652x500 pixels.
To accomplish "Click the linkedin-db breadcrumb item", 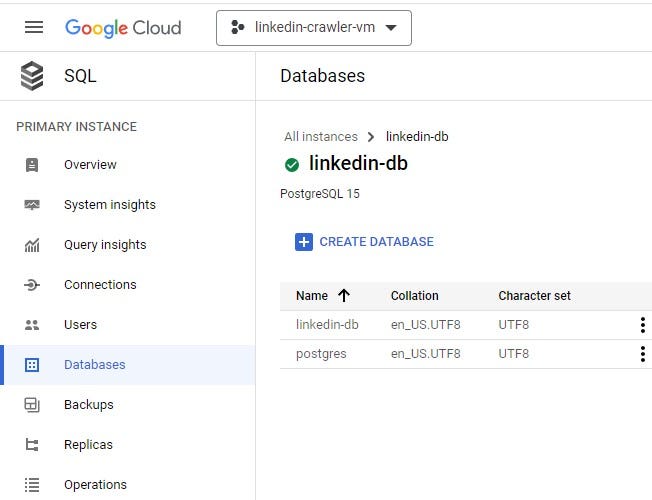I will tap(417, 136).
